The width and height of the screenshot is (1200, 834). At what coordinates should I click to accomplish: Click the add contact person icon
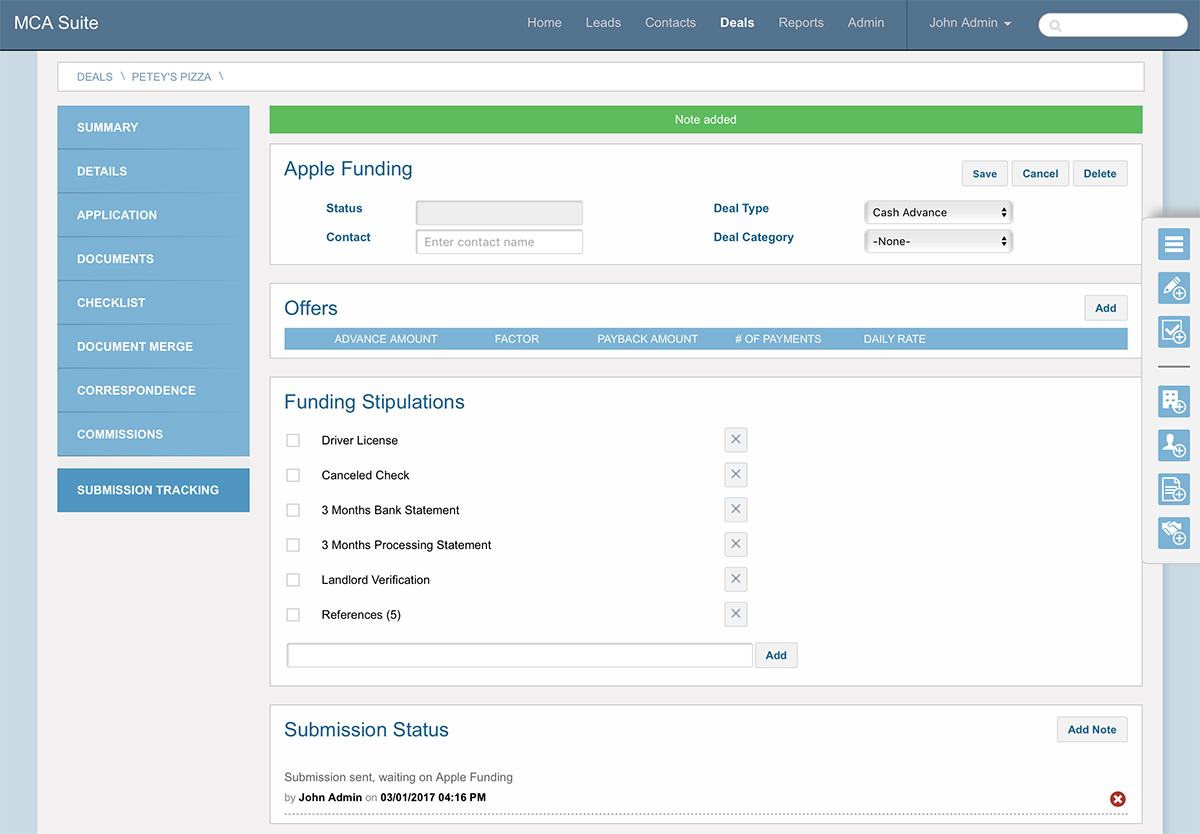pyautogui.click(x=1173, y=445)
